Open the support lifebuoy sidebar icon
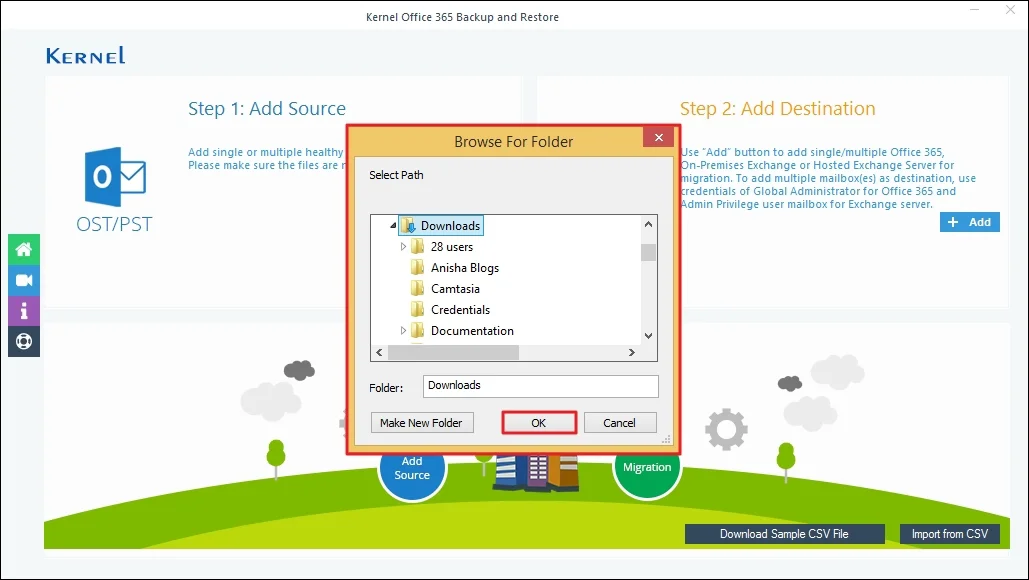 click(x=24, y=342)
